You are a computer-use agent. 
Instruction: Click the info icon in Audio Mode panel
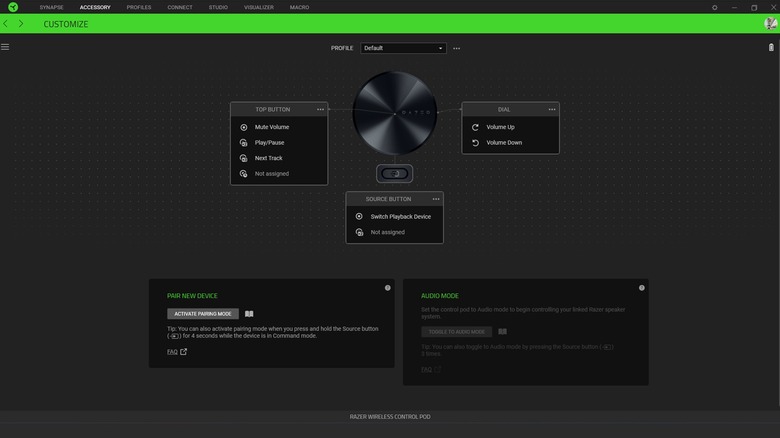642,288
